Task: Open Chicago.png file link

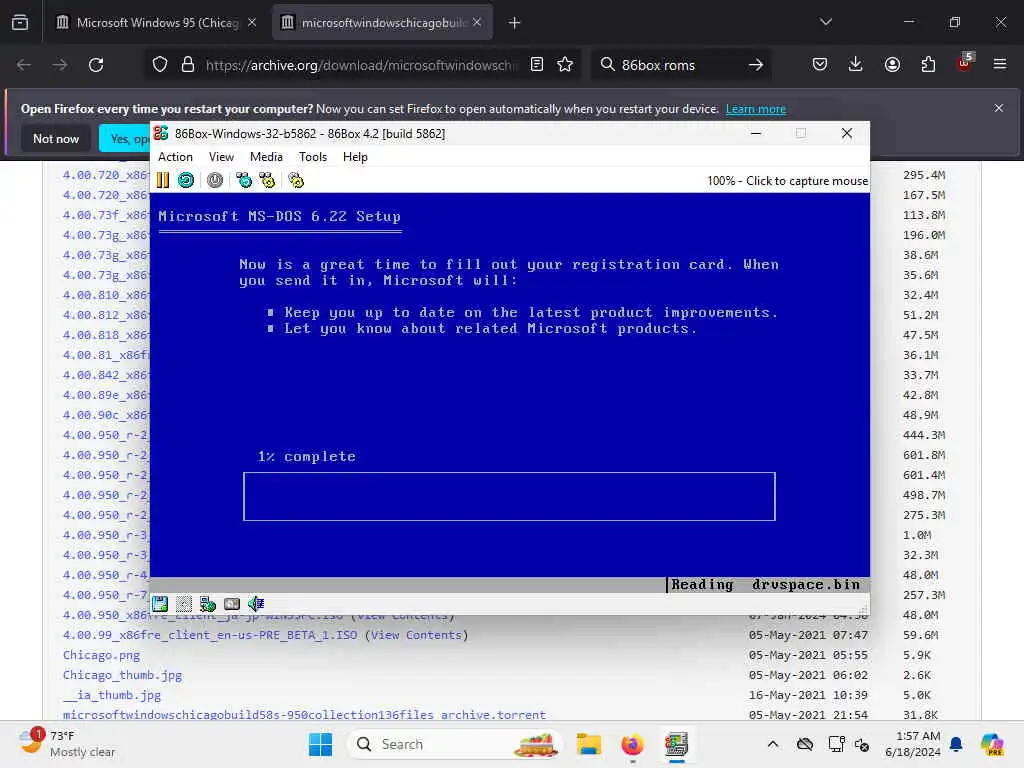Action: pos(101,655)
